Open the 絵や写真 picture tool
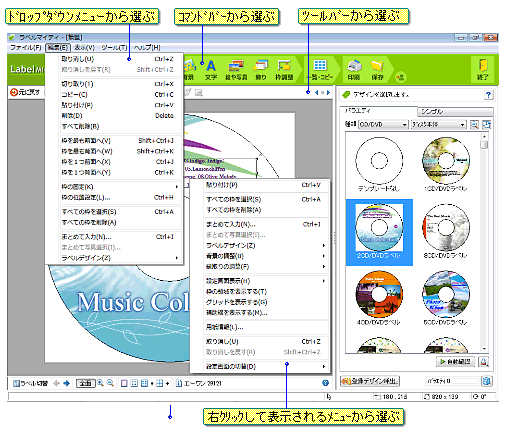506x428 pixels. (236, 70)
